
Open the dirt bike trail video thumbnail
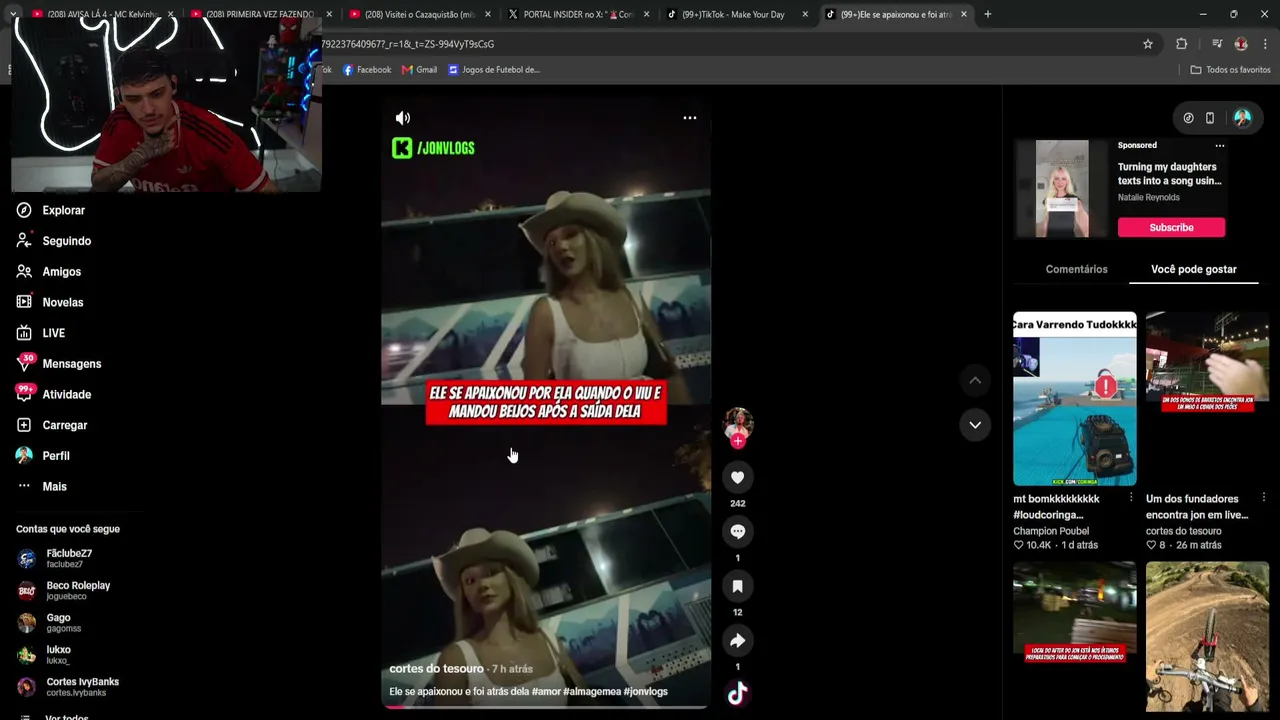coord(1207,637)
